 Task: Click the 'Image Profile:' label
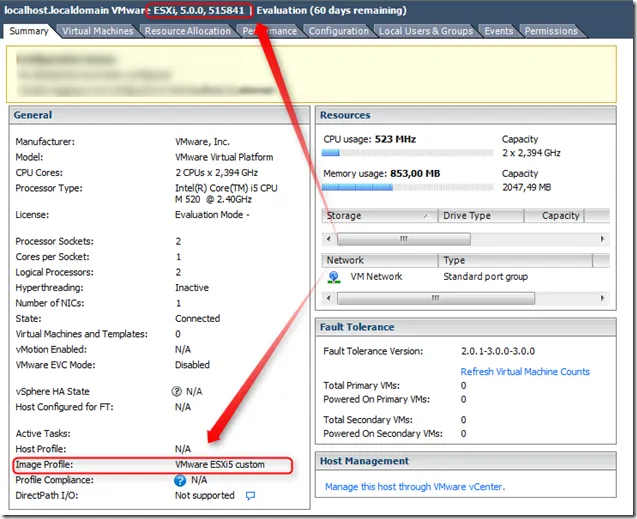click(44, 465)
